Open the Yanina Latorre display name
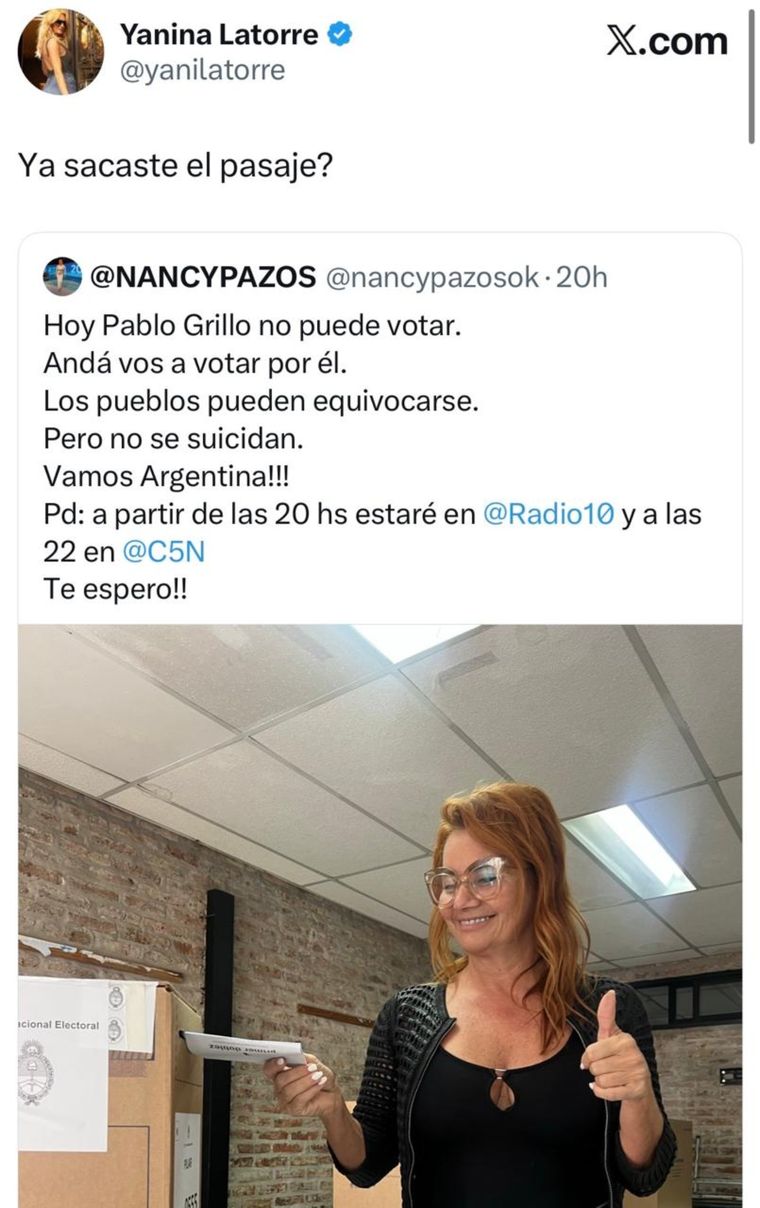 pos(219,36)
